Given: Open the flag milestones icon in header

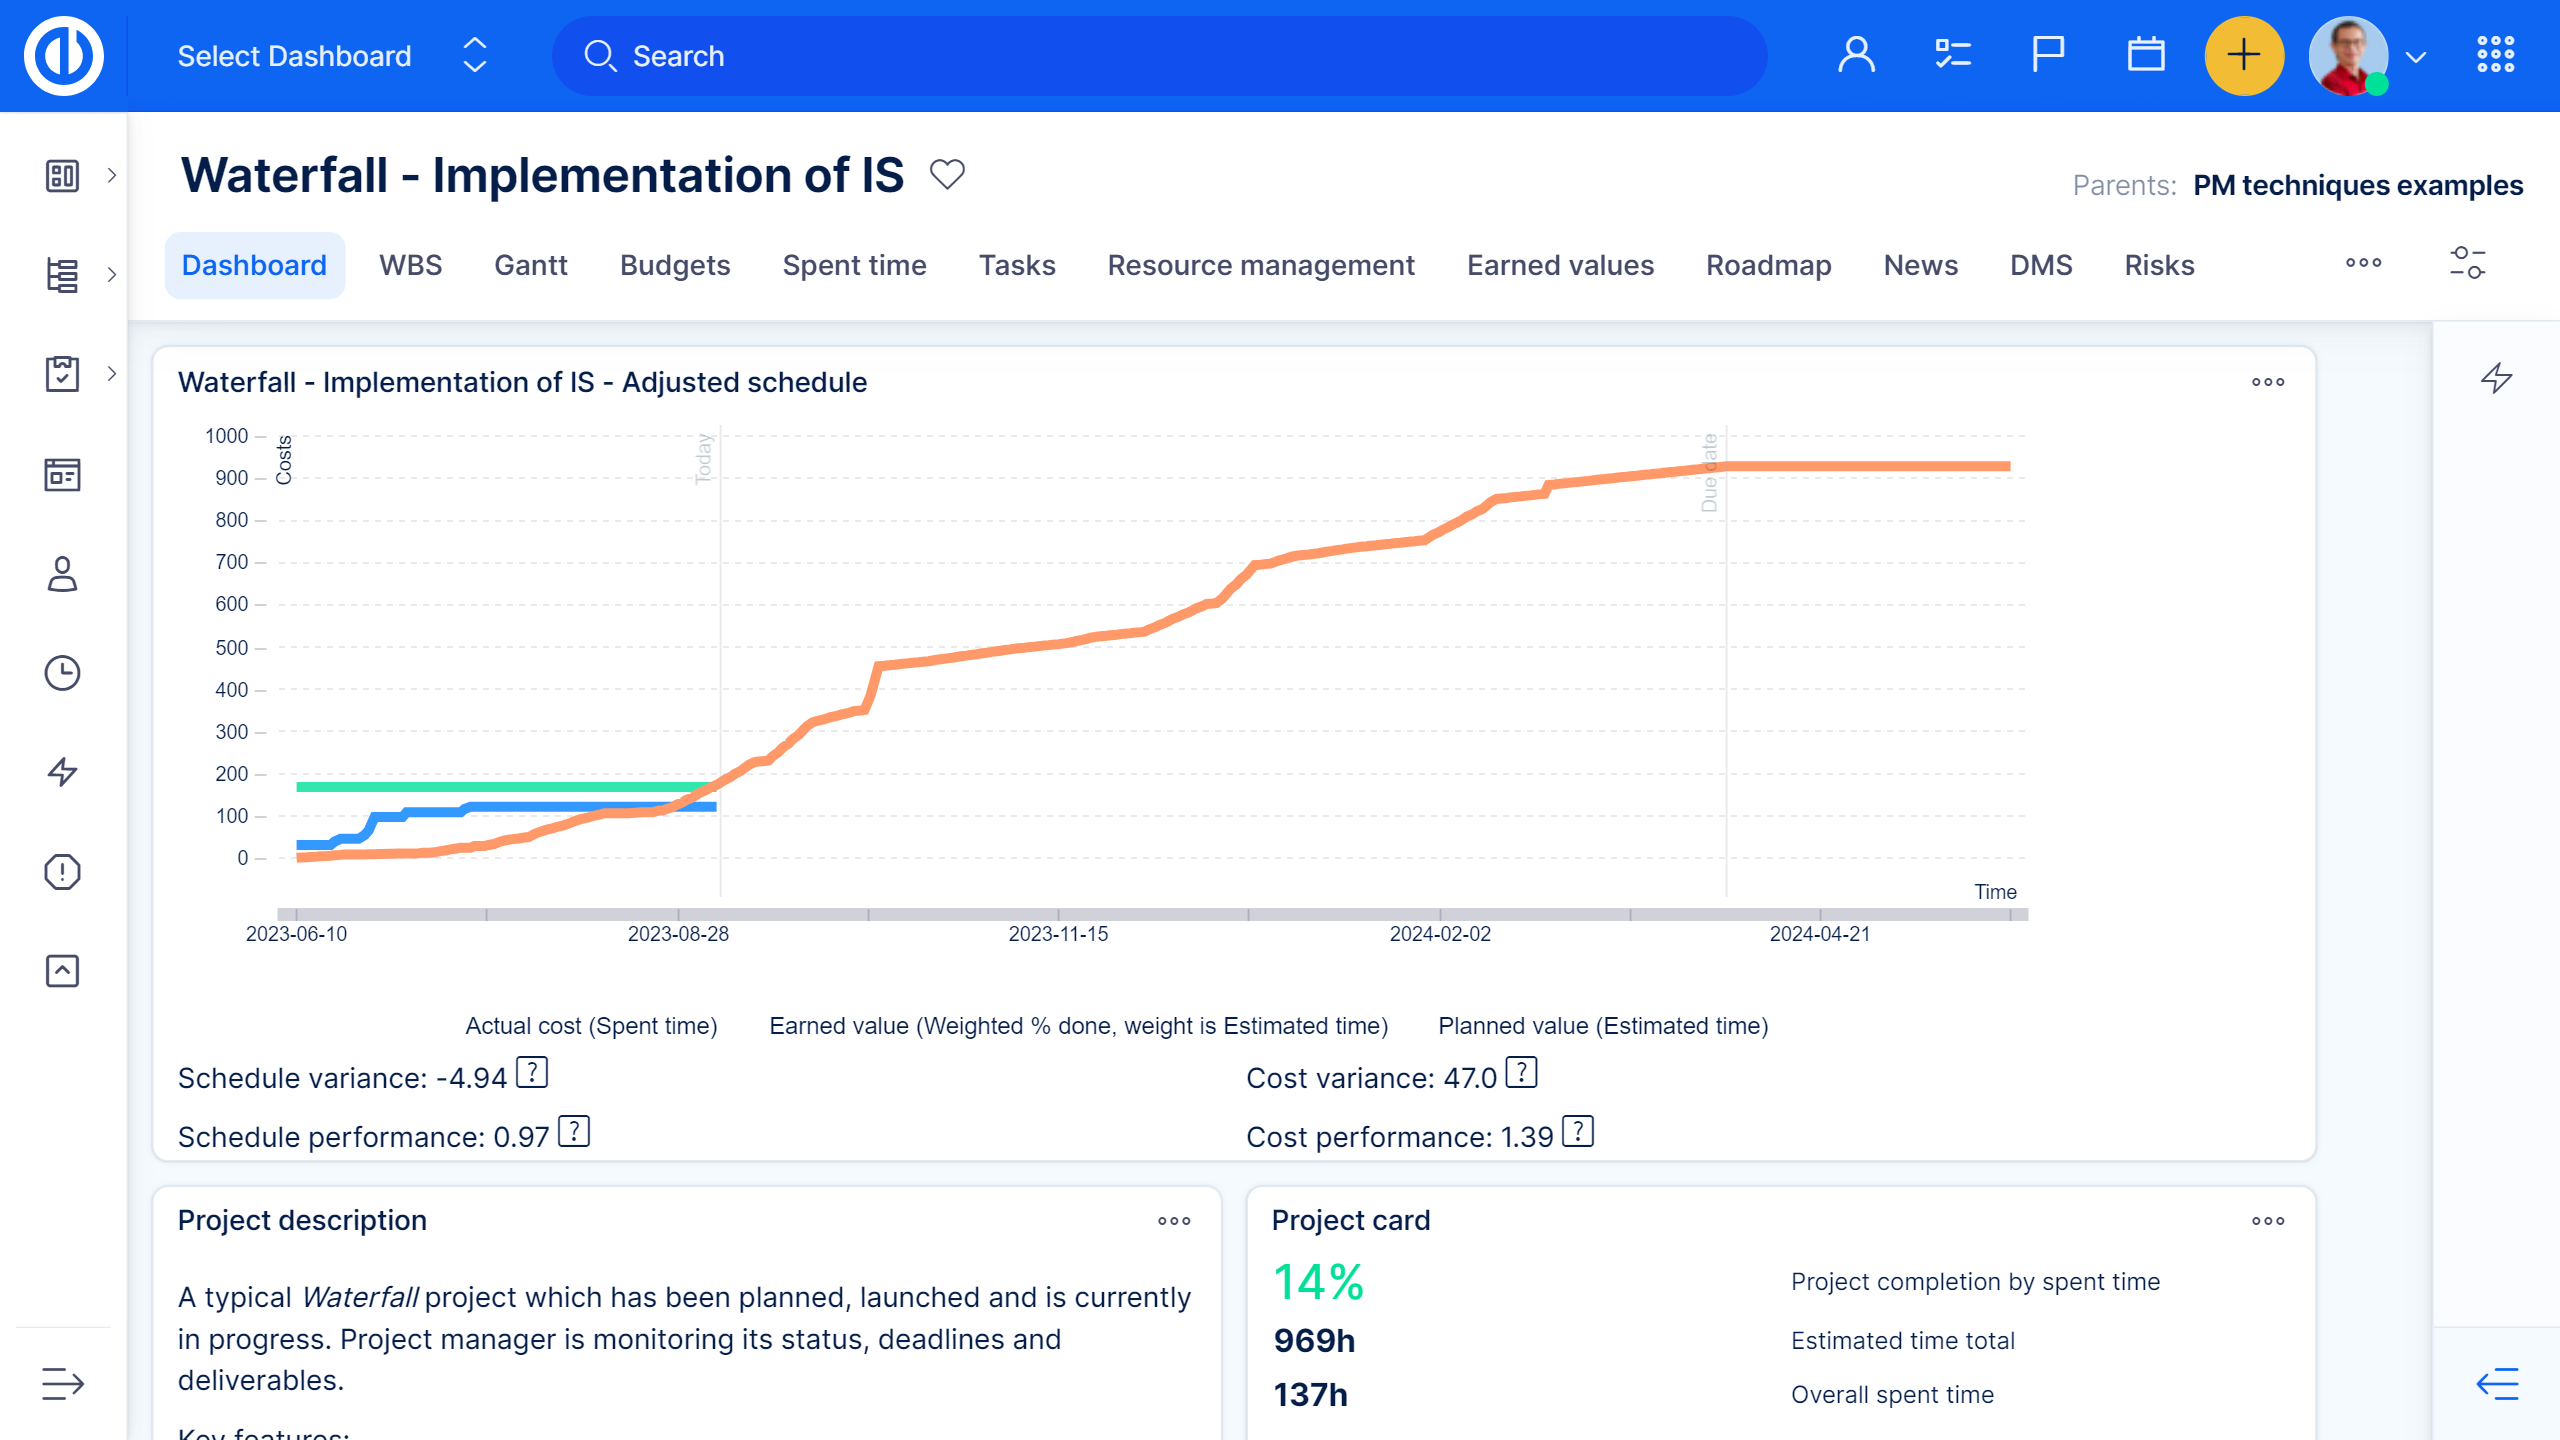Looking at the screenshot, I should point(2048,55).
